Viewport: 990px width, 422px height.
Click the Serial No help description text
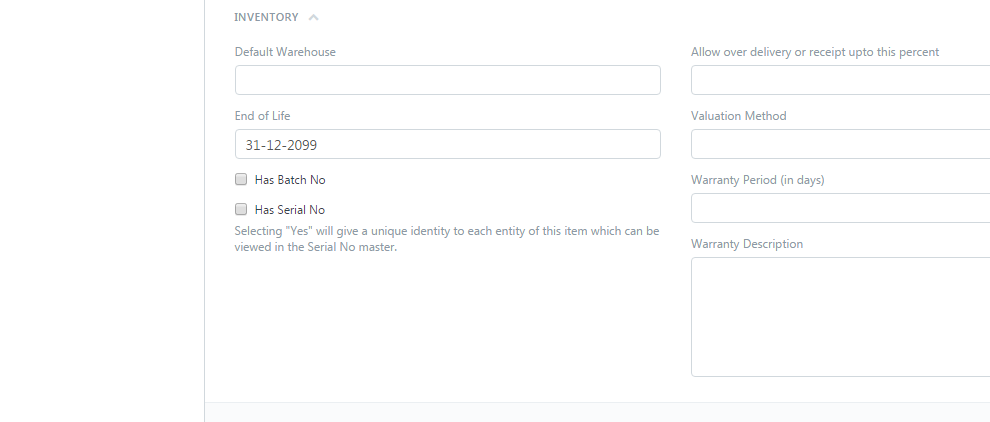447,239
